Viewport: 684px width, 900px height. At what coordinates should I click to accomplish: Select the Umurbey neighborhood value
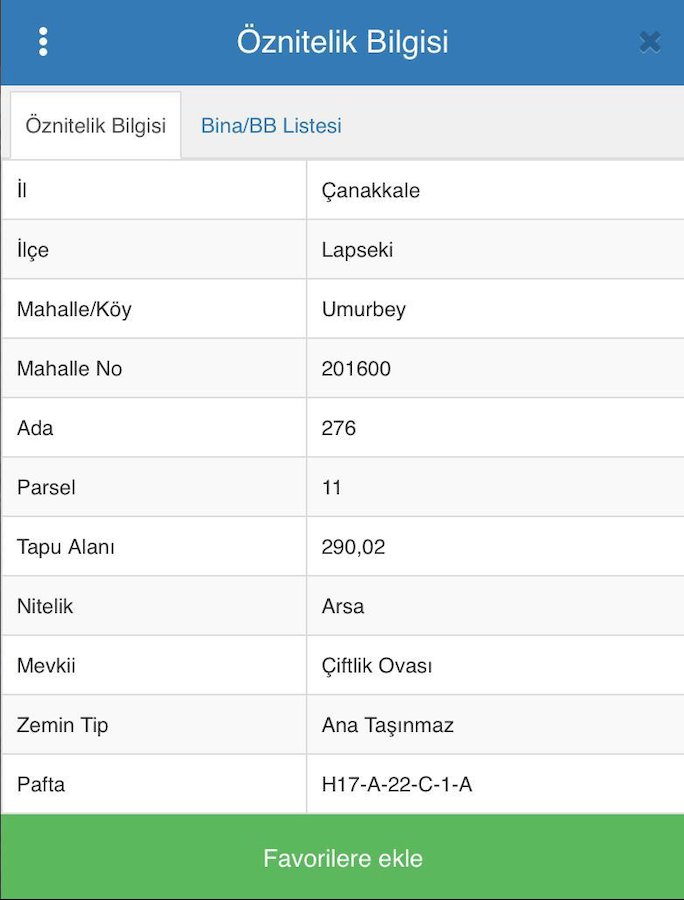point(364,309)
